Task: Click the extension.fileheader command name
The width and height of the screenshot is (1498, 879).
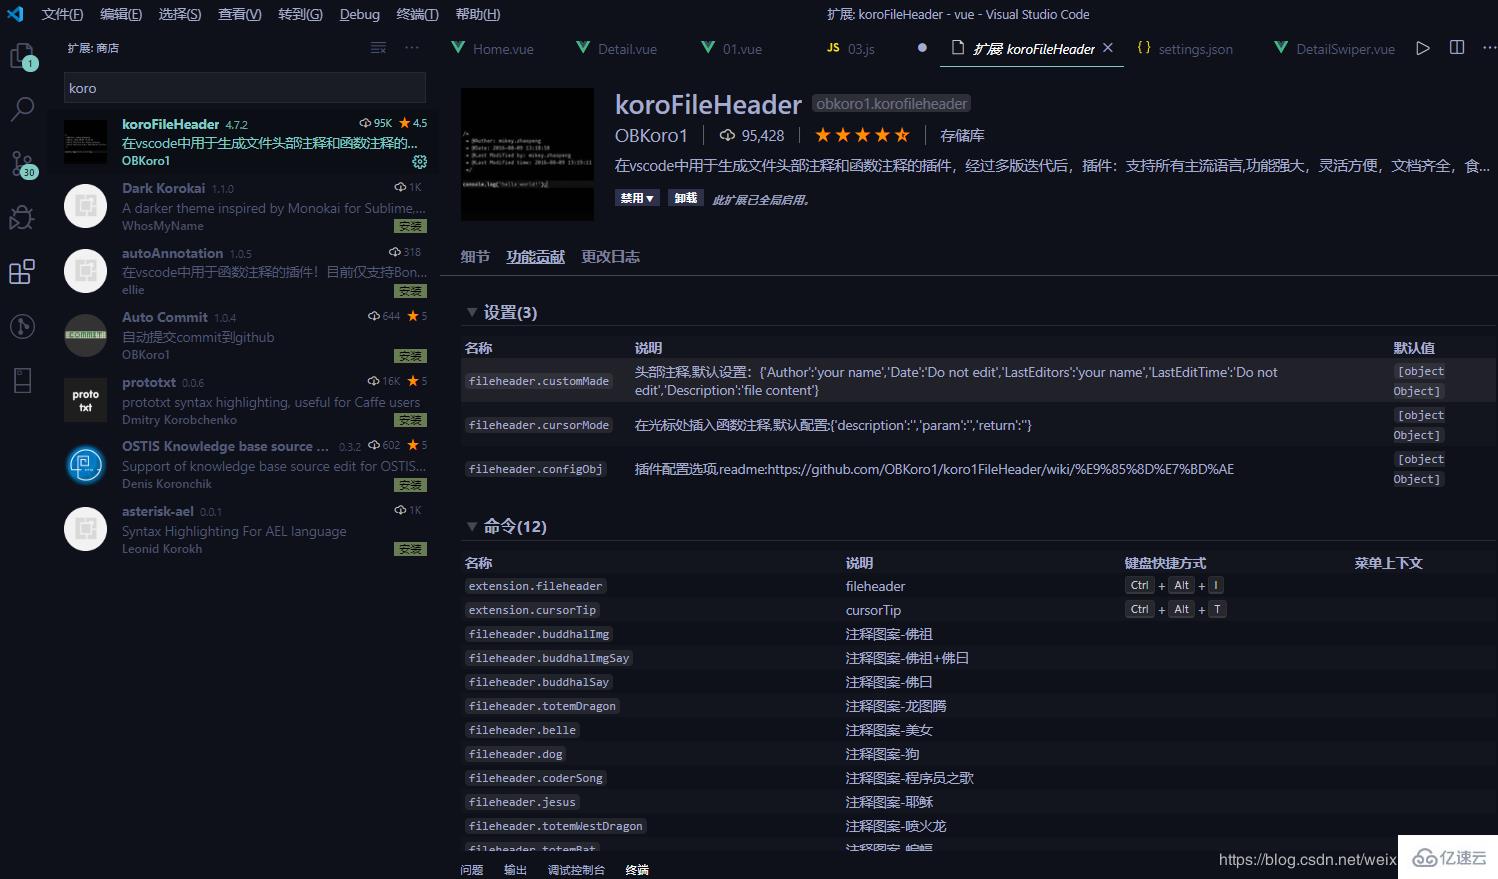Action: [536, 586]
